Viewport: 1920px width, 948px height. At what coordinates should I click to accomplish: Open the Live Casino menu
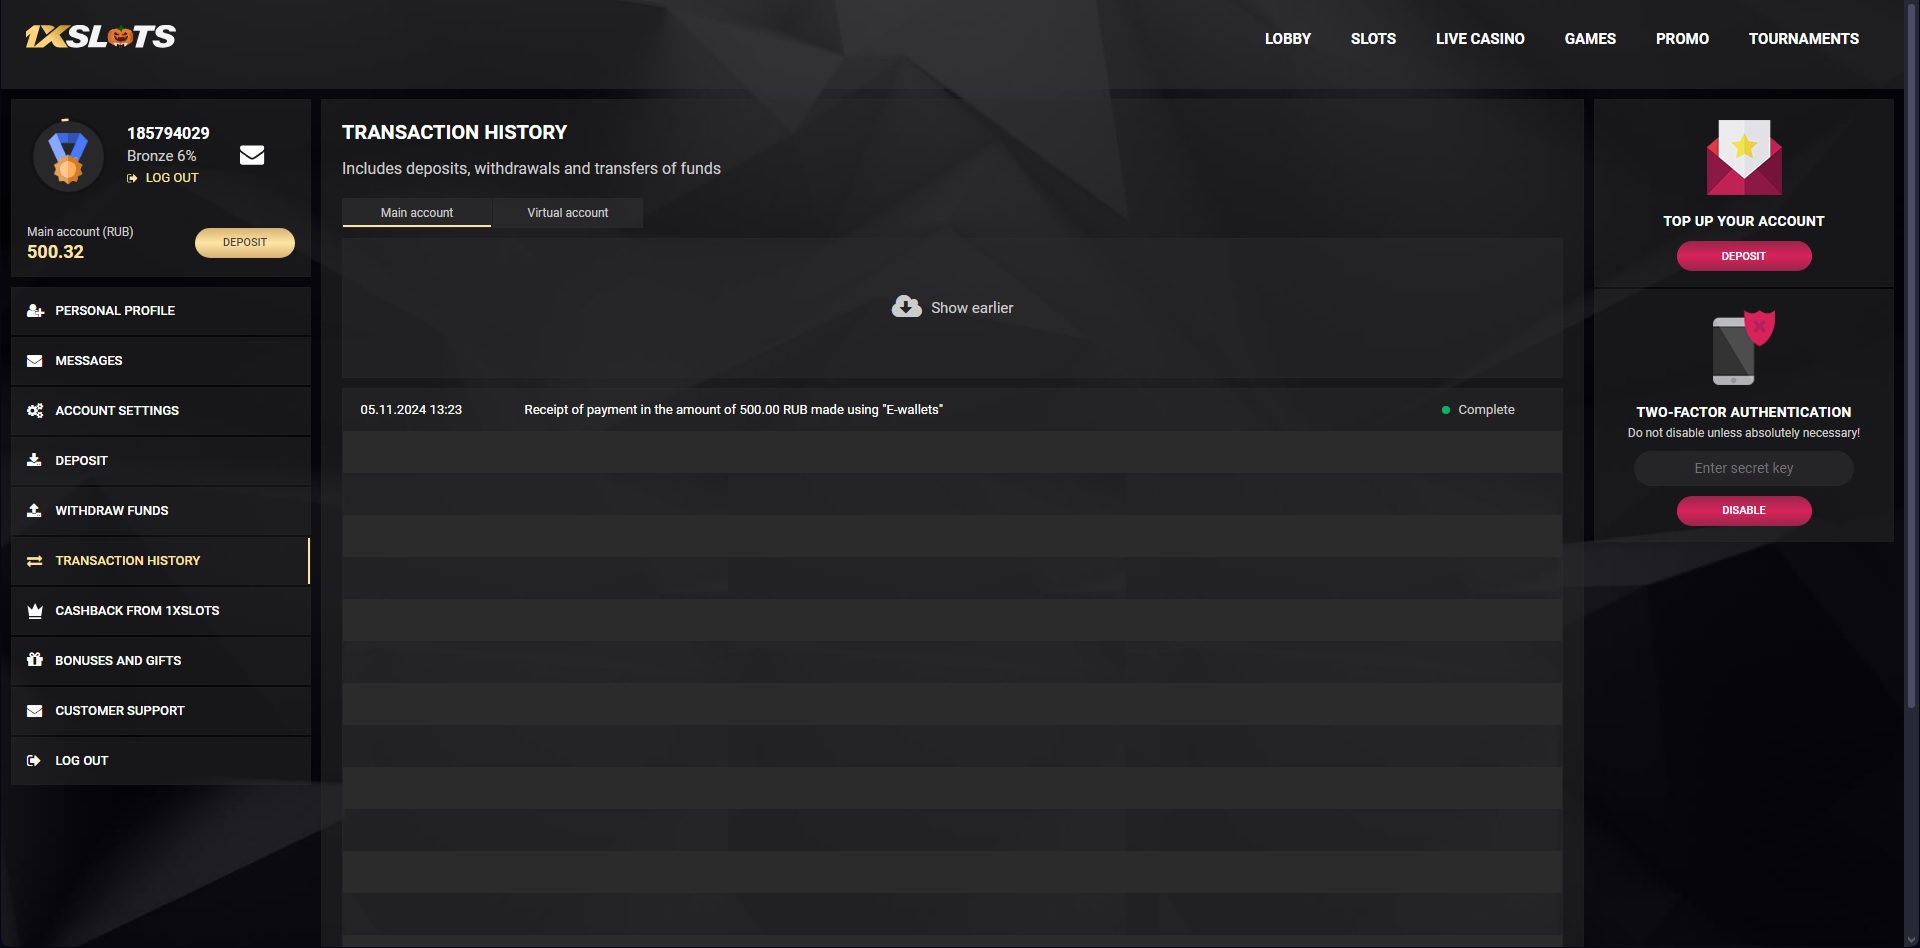pos(1480,39)
